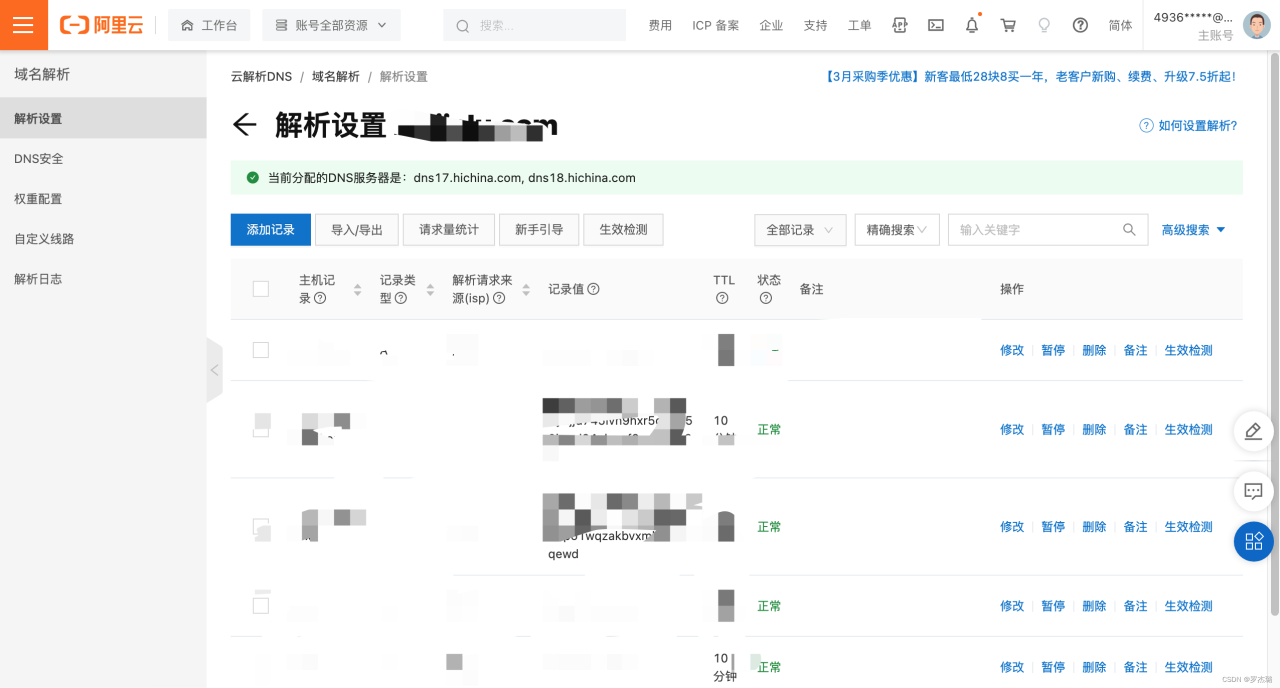This screenshot has height=688, width=1280.
Task: Open the hamburger menu icon top-left
Action: (x=23, y=24)
